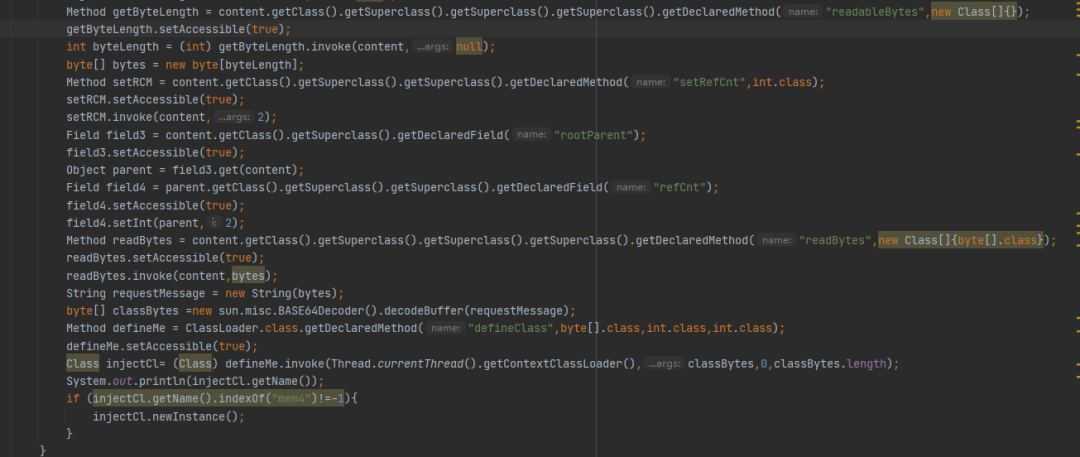Click the "rootParent" string literal
The height and width of the screenshot is (457, 1080).
596,135
